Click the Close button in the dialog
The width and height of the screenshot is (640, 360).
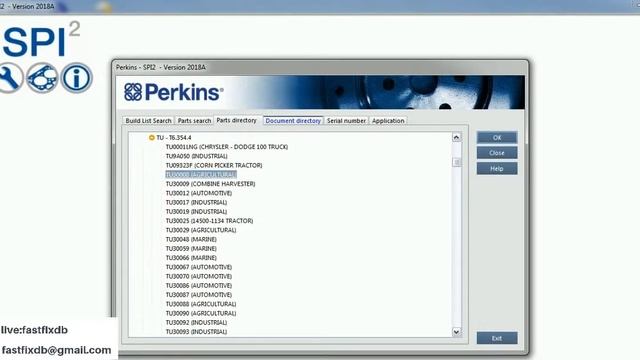point(497,153)
